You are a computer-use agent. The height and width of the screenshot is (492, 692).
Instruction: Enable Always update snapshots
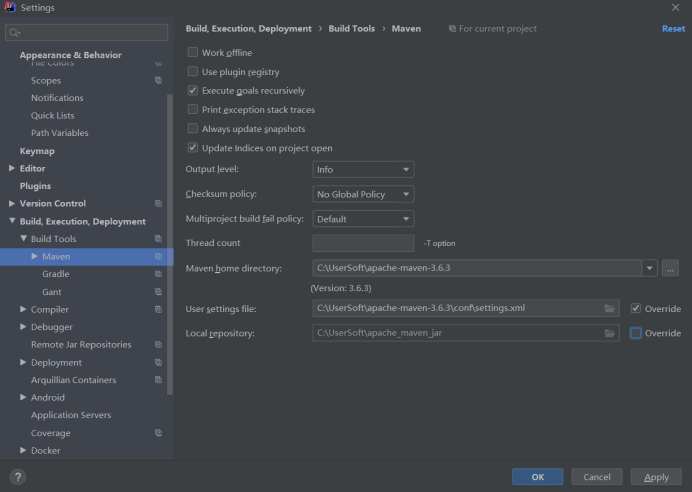point(193,128)
